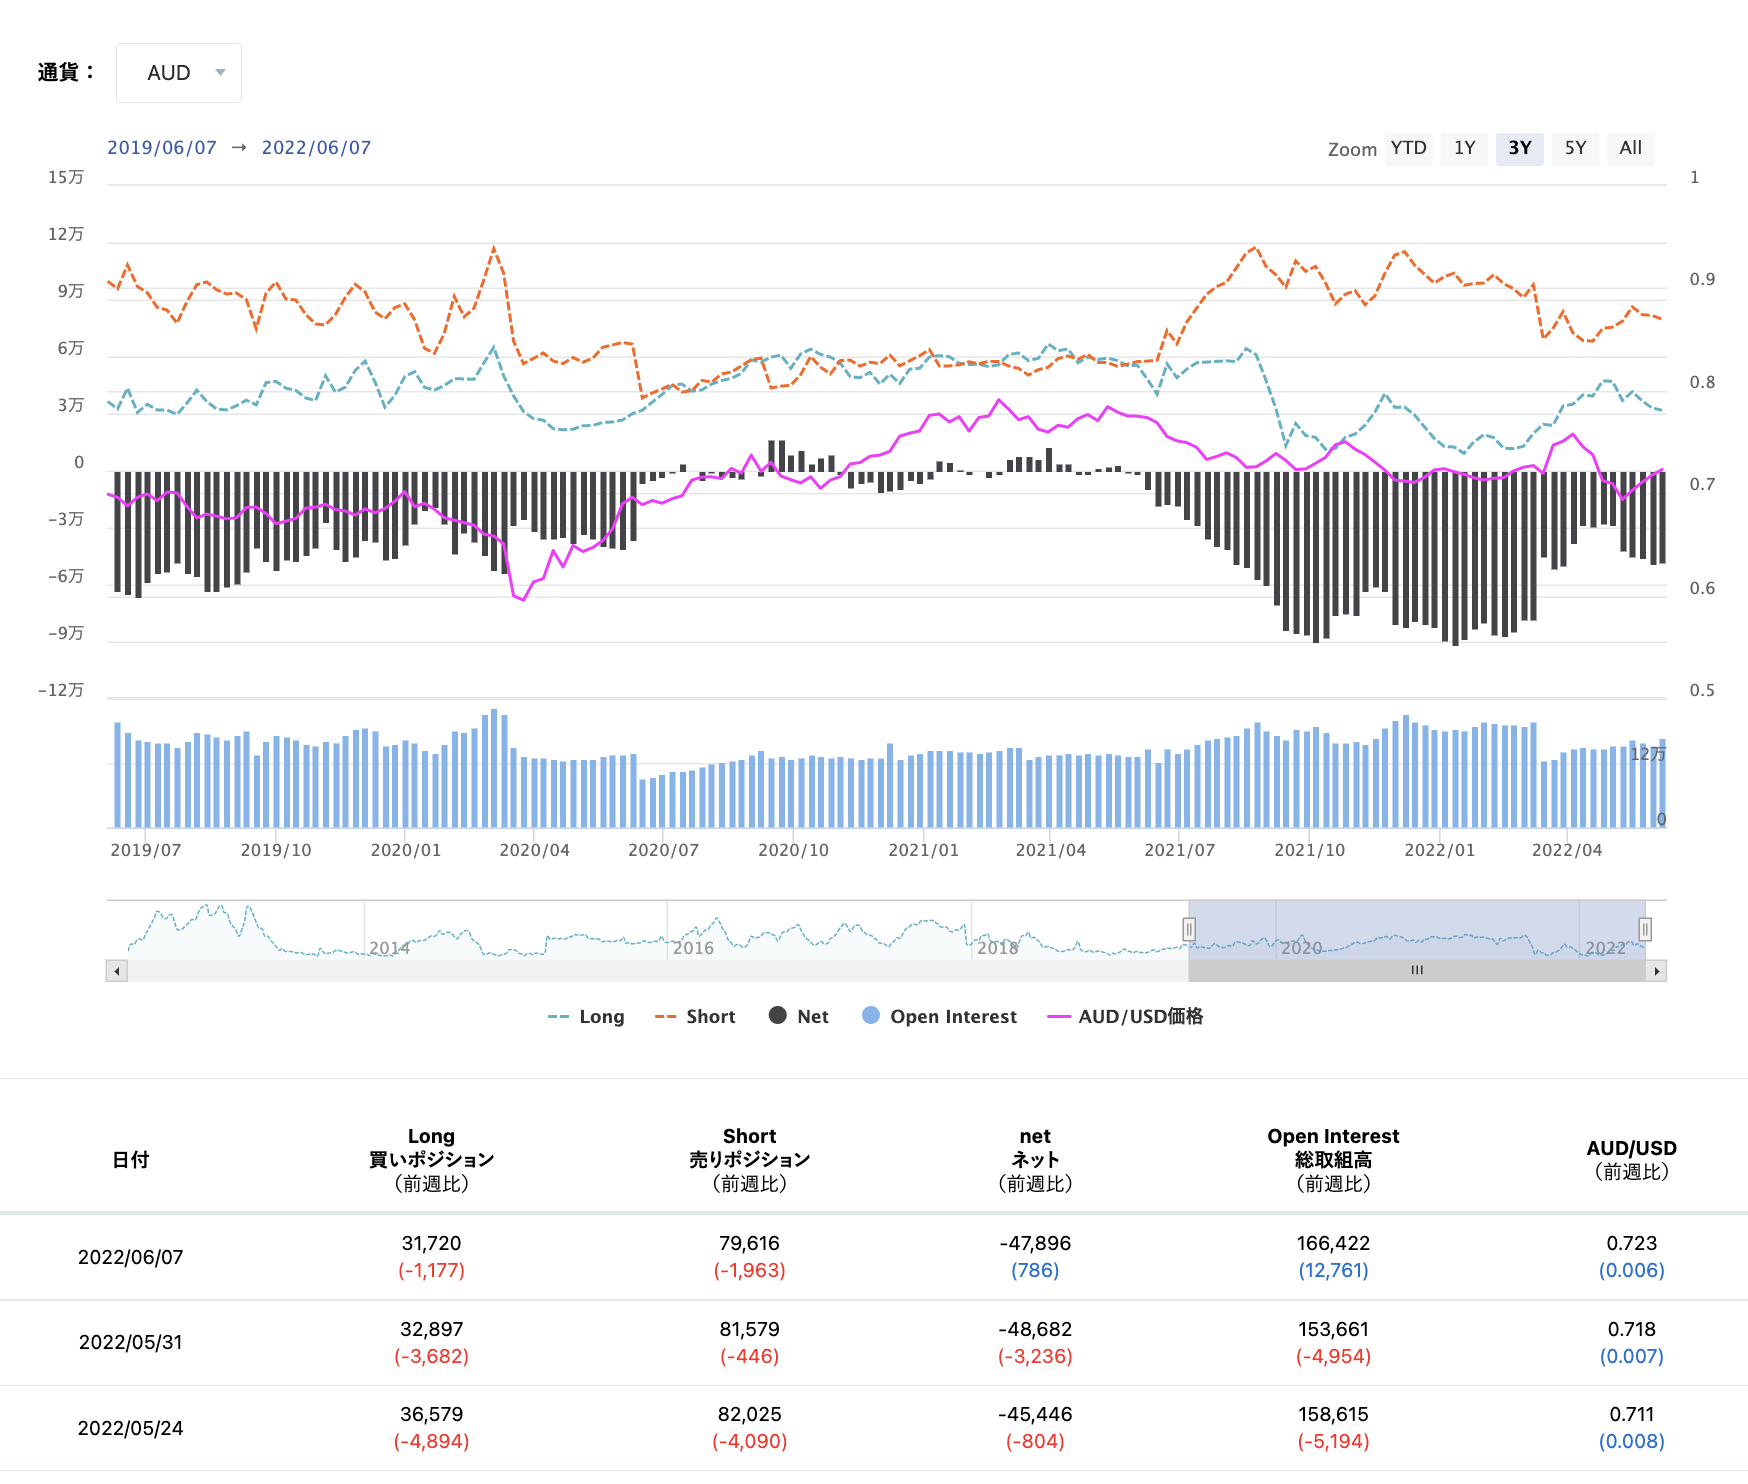Click the 2016 label in navigator

[693, 948]
